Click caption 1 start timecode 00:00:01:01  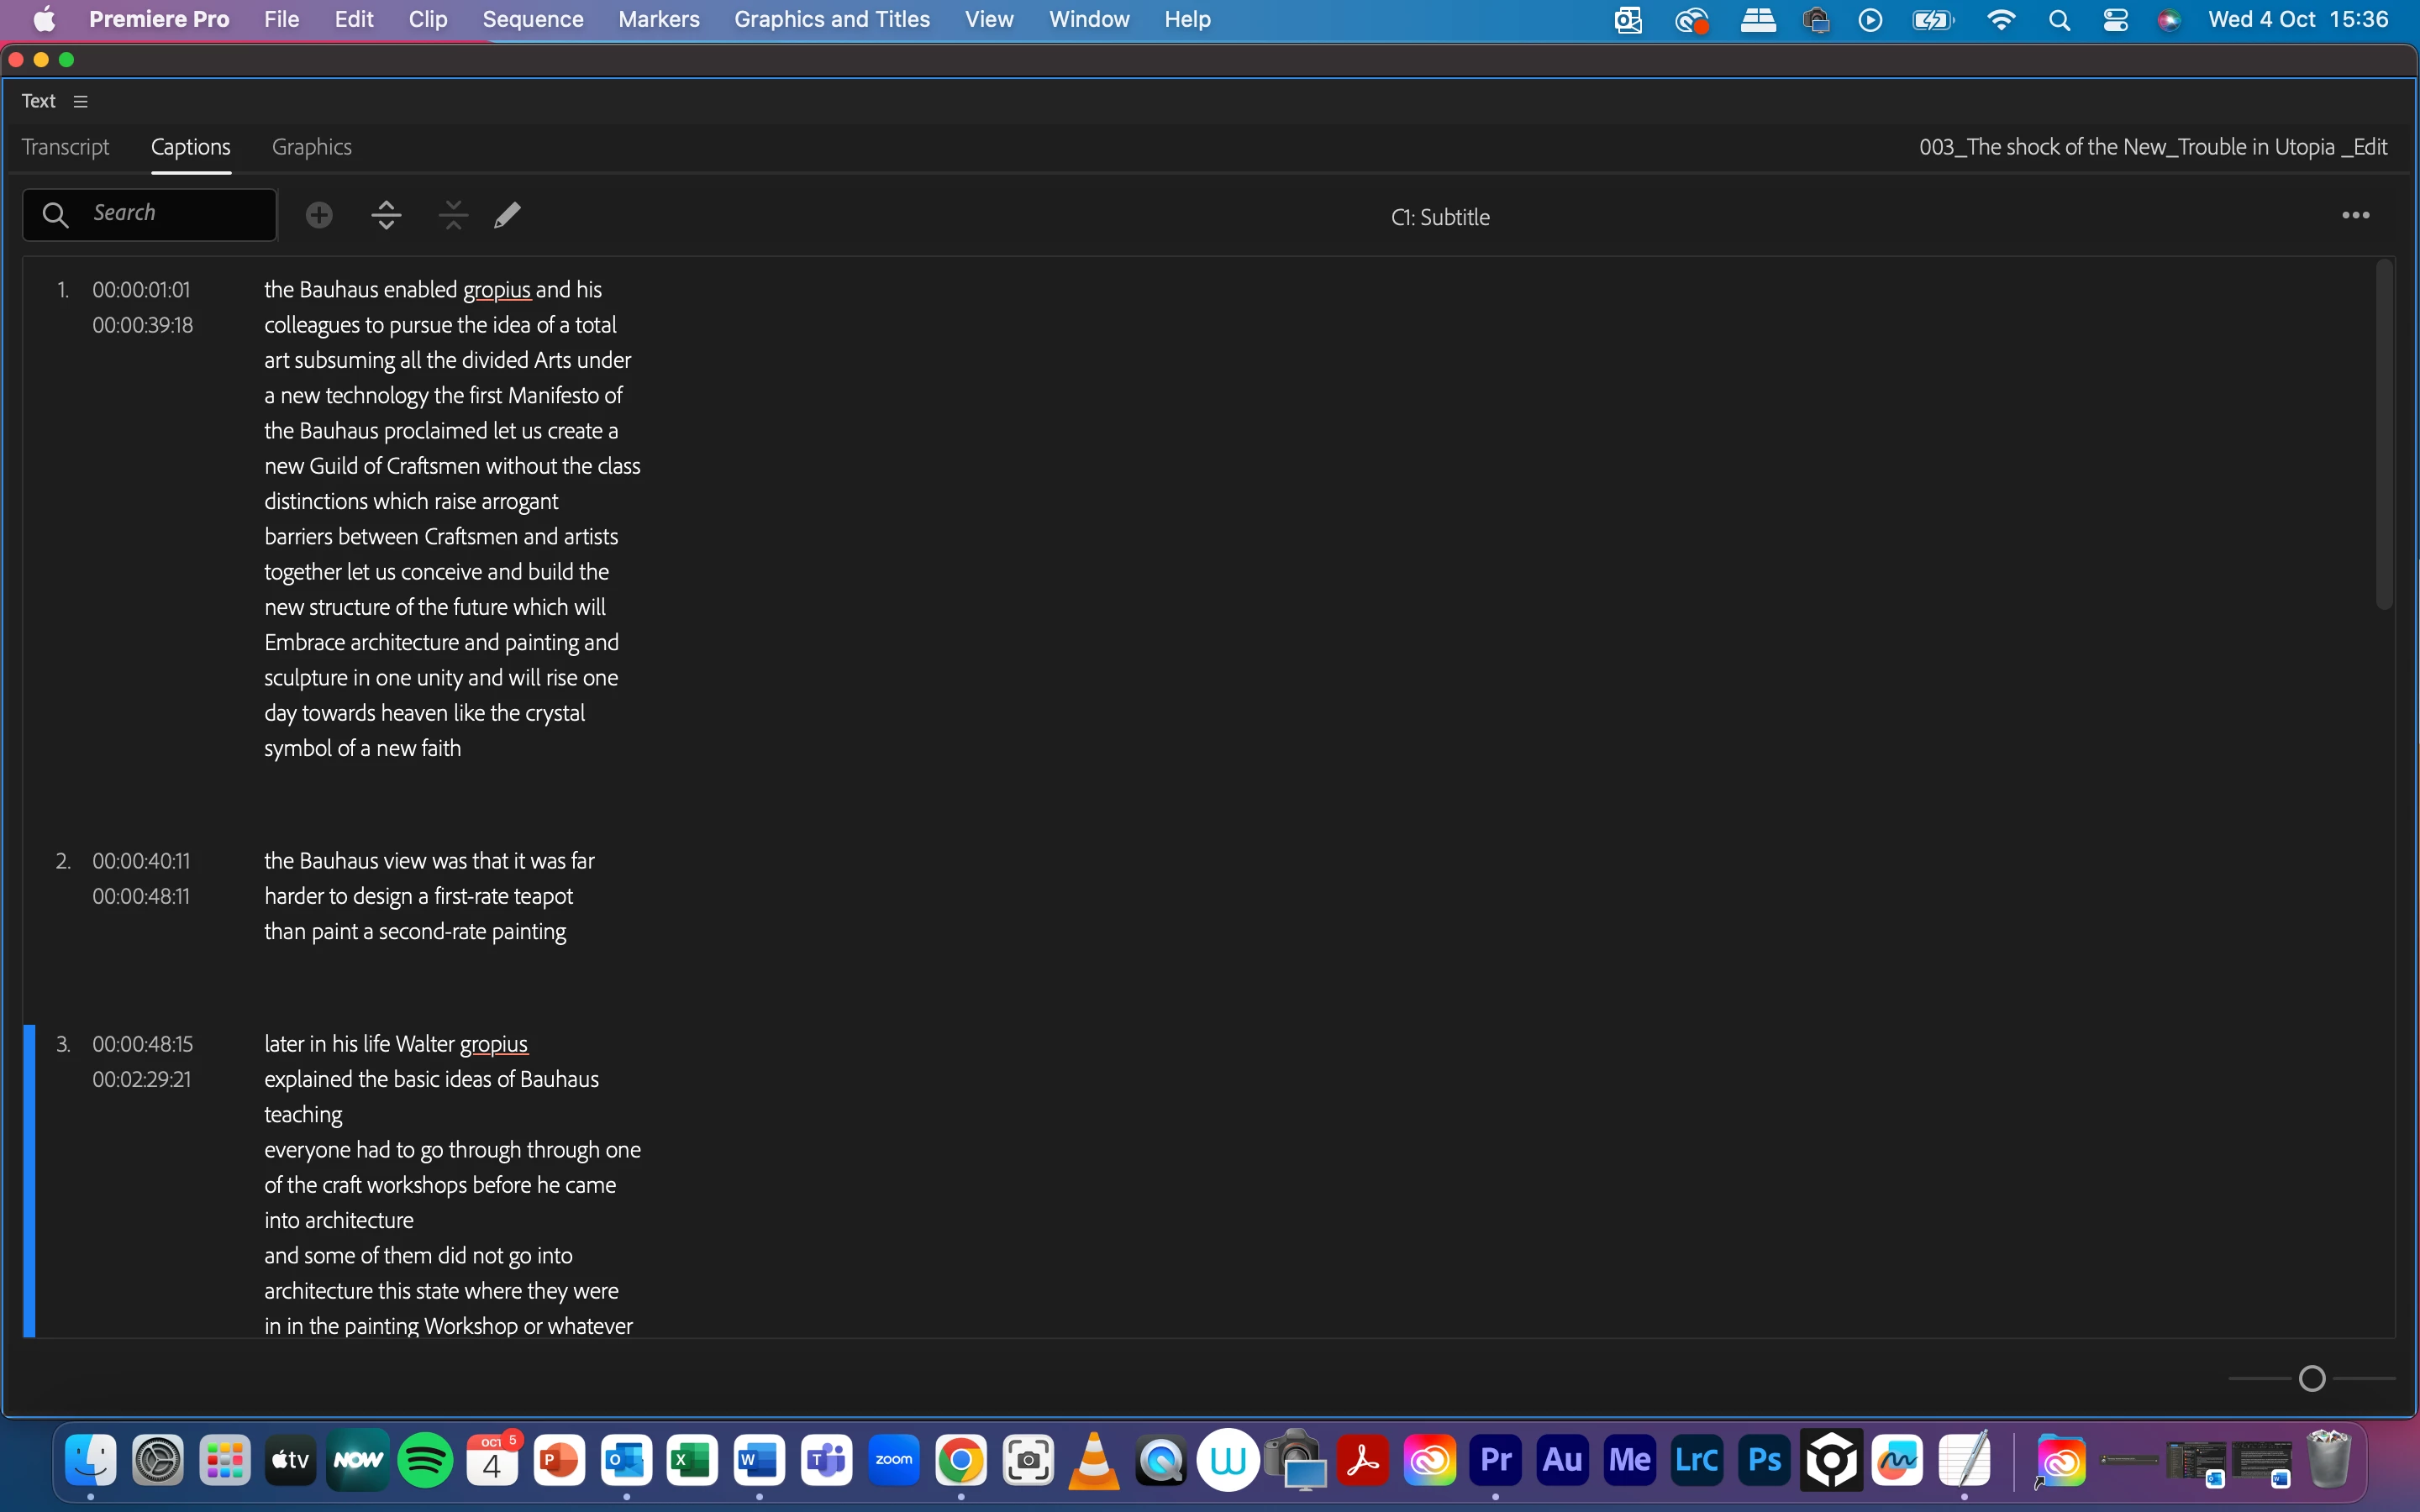tap(141, 290)
